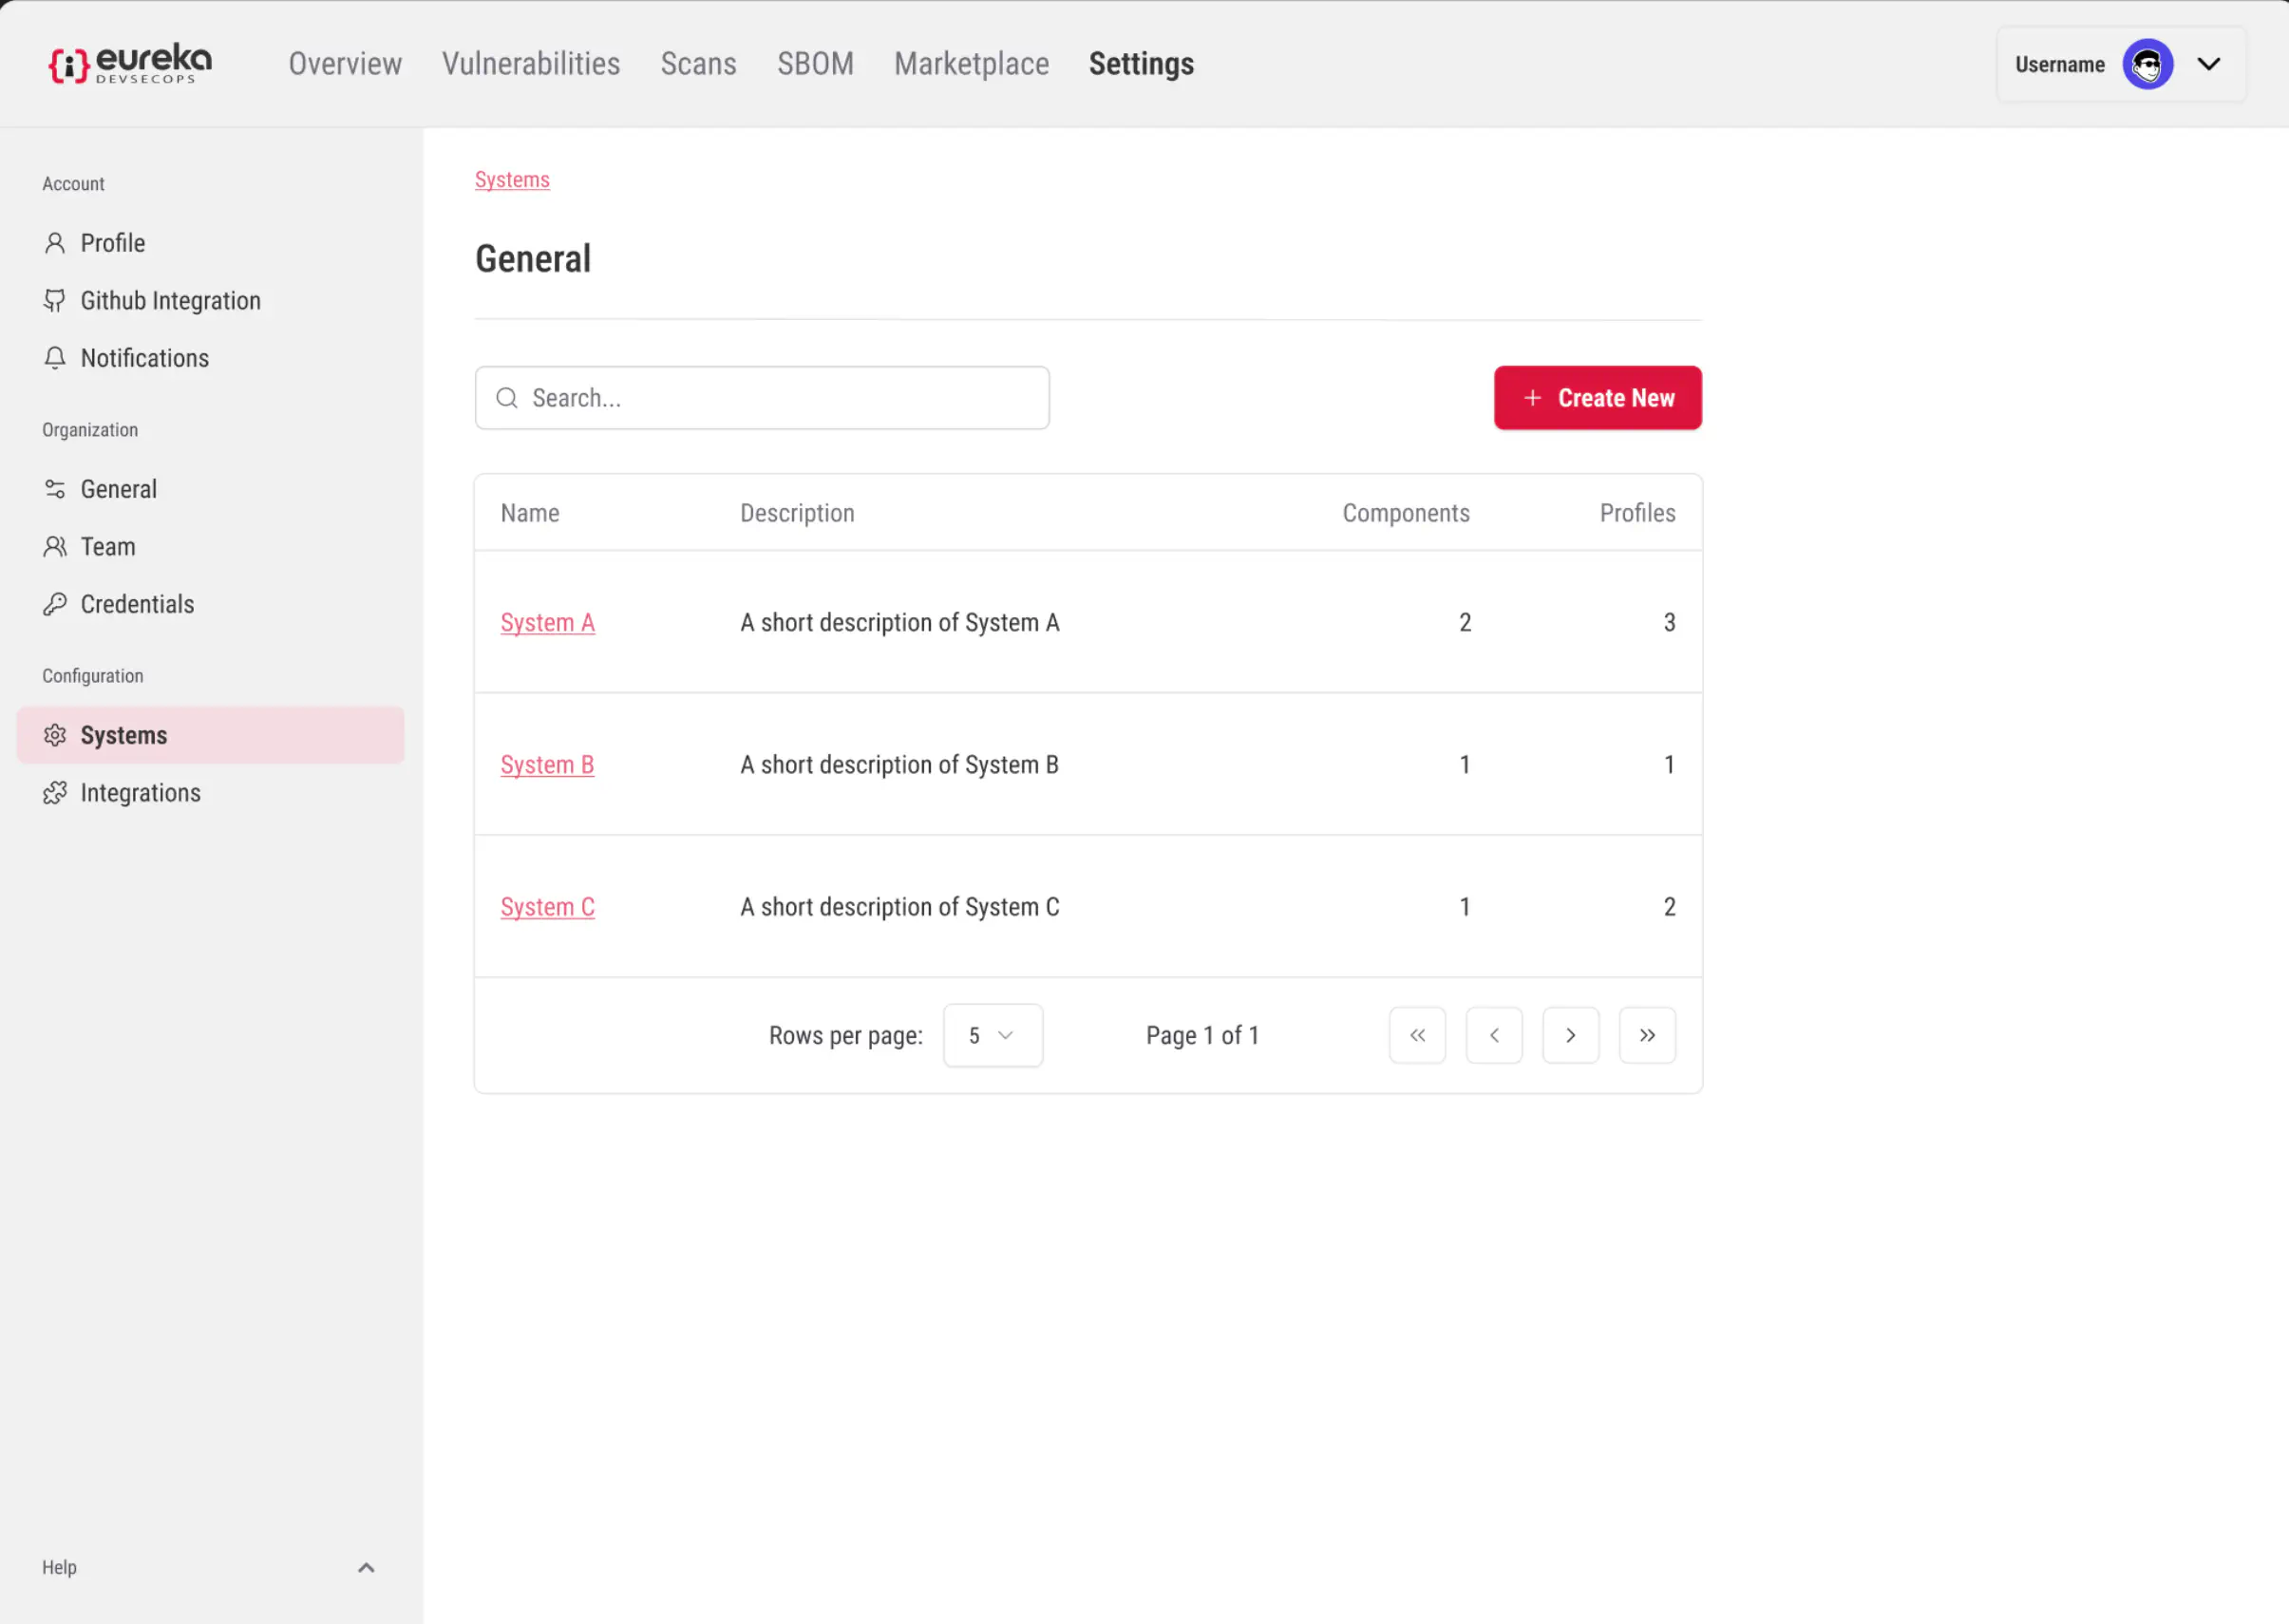2289x1624 pixels.
Task: Click the Profile person icon in sidebar
Action: [x=55, y=243]
